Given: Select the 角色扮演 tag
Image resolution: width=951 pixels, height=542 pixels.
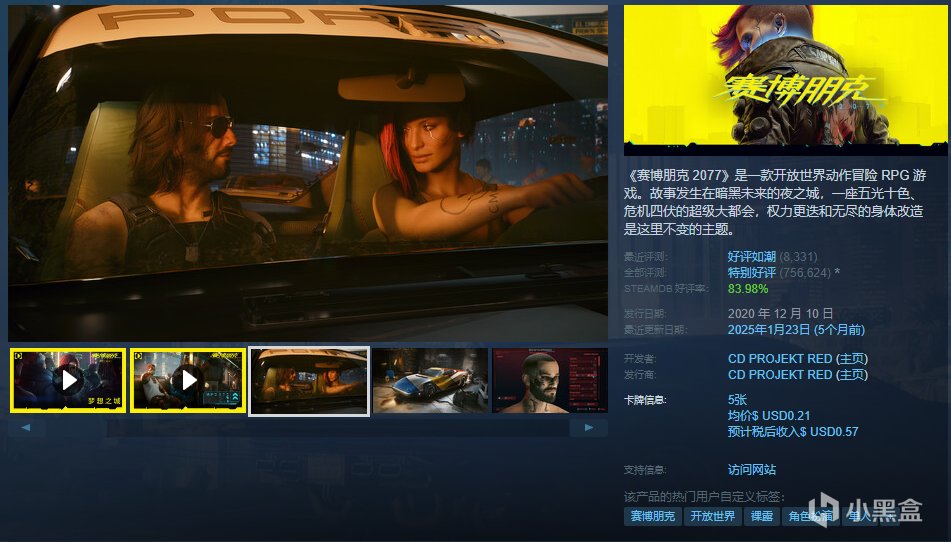Looking at the screenshot, I should (x=811, y=516).
